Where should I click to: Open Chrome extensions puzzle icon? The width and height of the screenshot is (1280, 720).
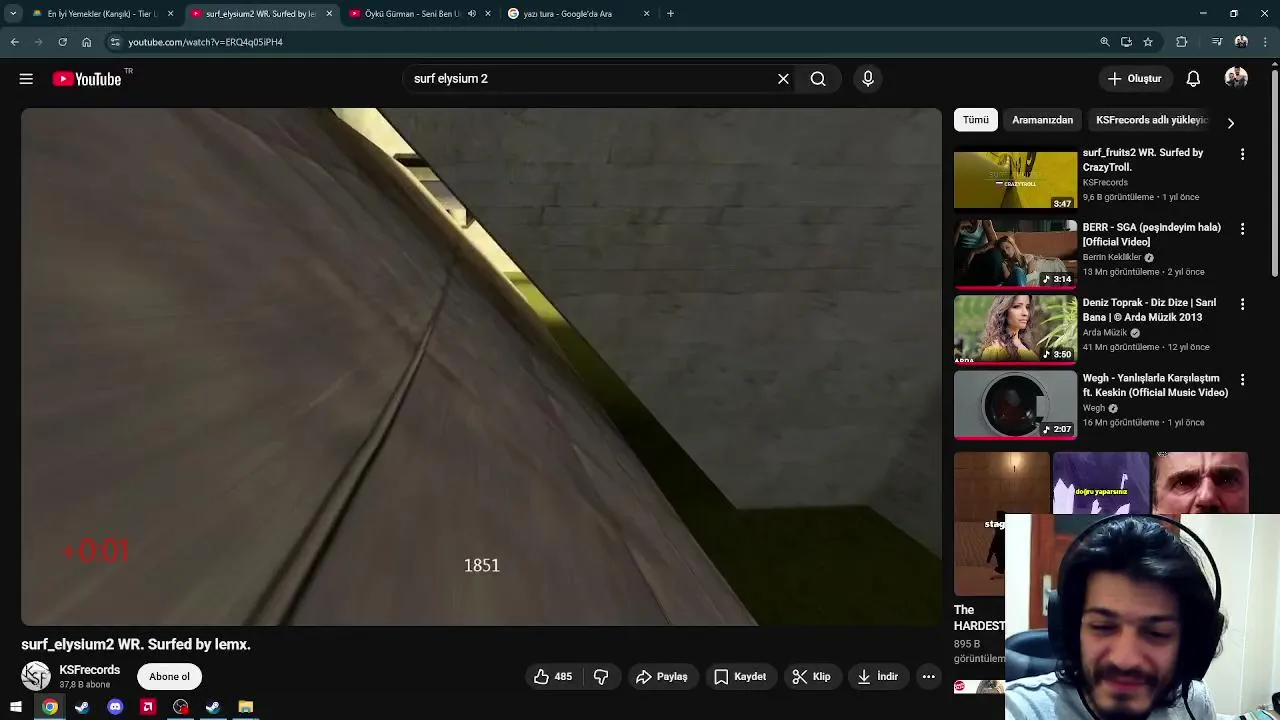tap(1181, 42)
